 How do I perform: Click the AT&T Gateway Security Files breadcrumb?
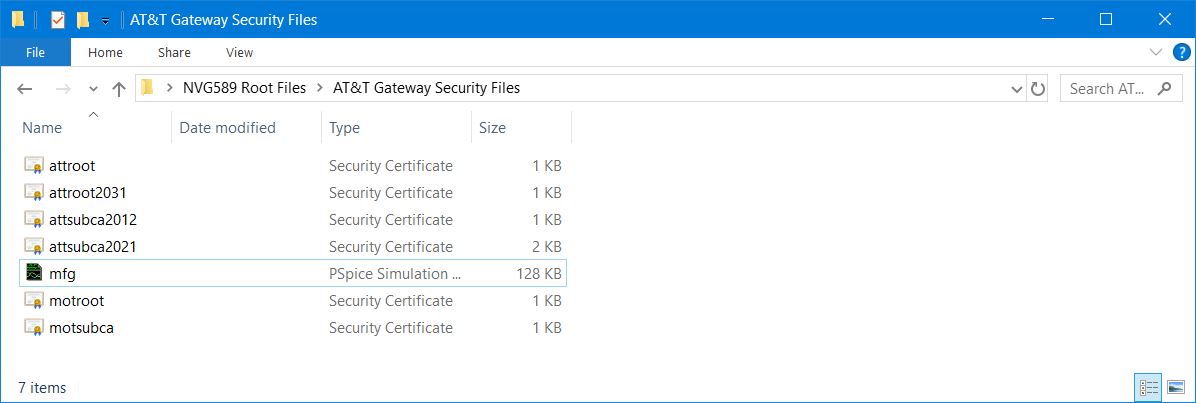[426, 88]
